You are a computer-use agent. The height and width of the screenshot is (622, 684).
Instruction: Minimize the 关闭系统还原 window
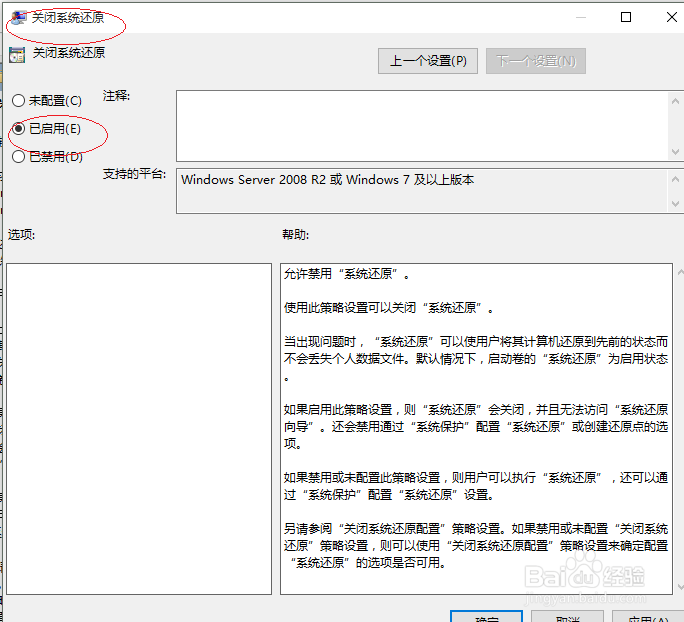581,17
